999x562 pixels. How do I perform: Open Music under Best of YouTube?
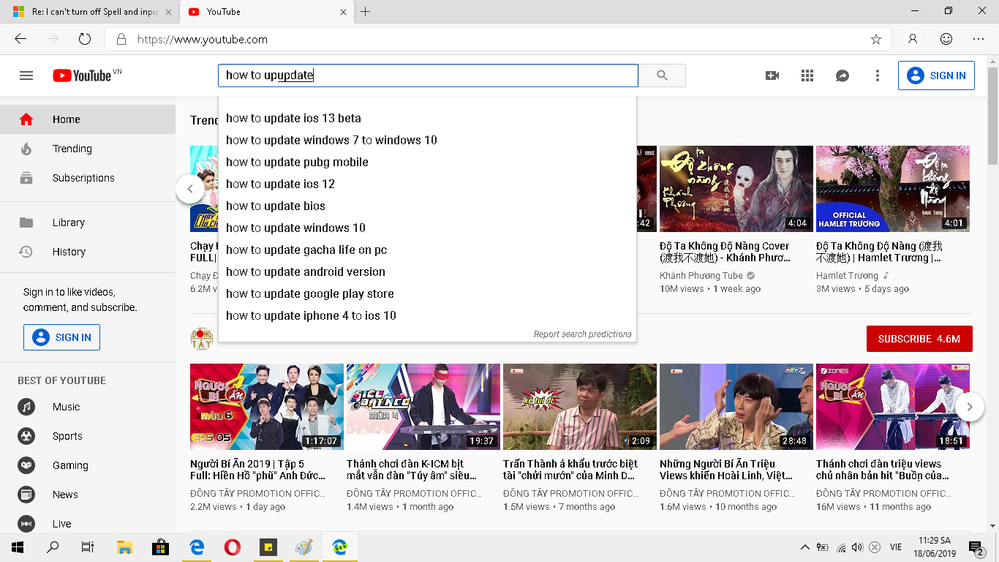88,407
